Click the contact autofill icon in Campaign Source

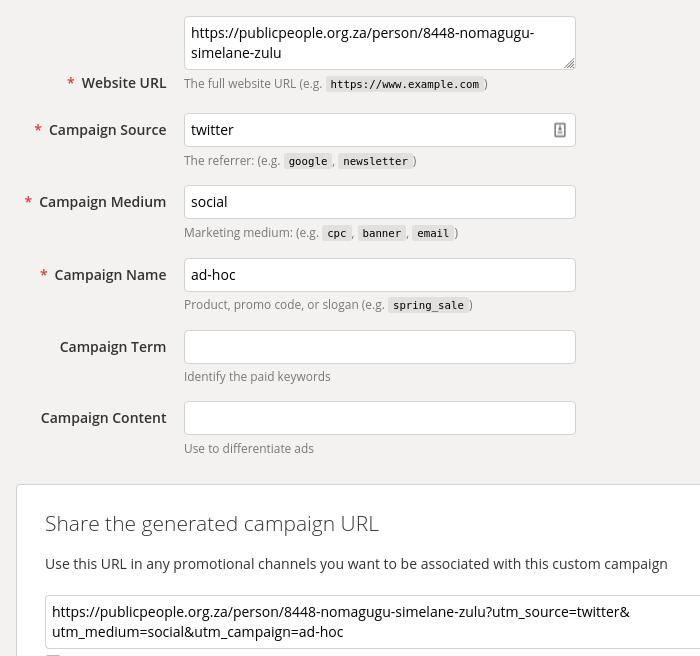tap(560, 130)
